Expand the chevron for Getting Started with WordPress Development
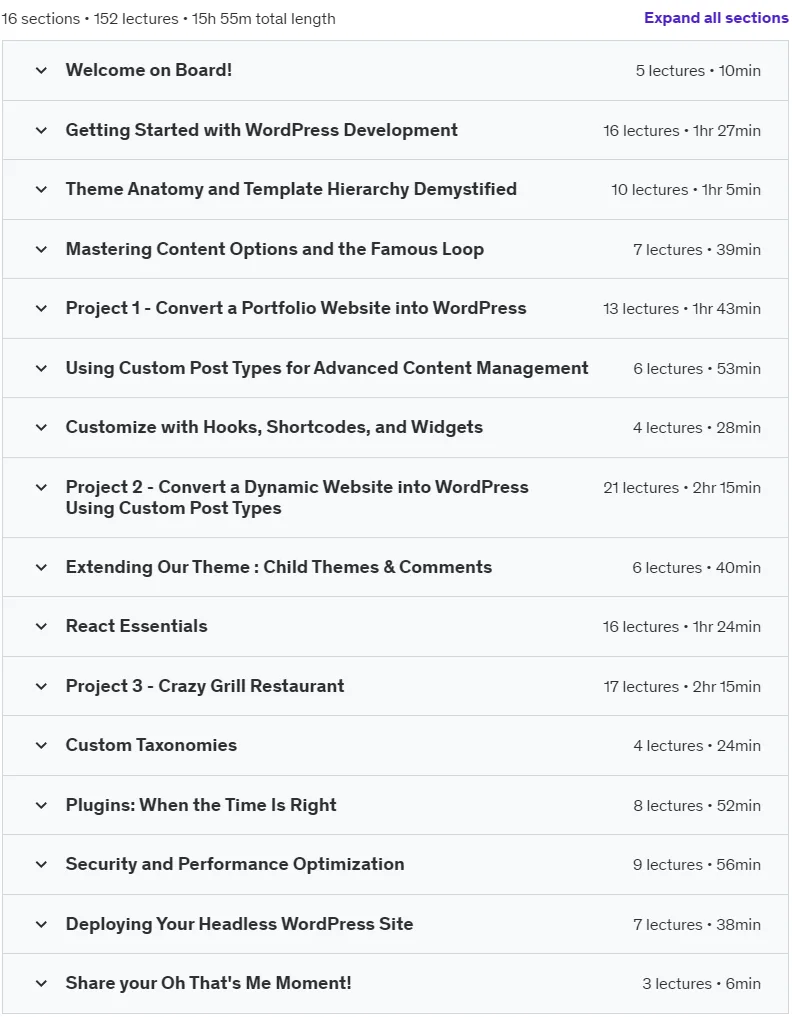The width and height of the screenshot is (792, 1017). point(42,130)
